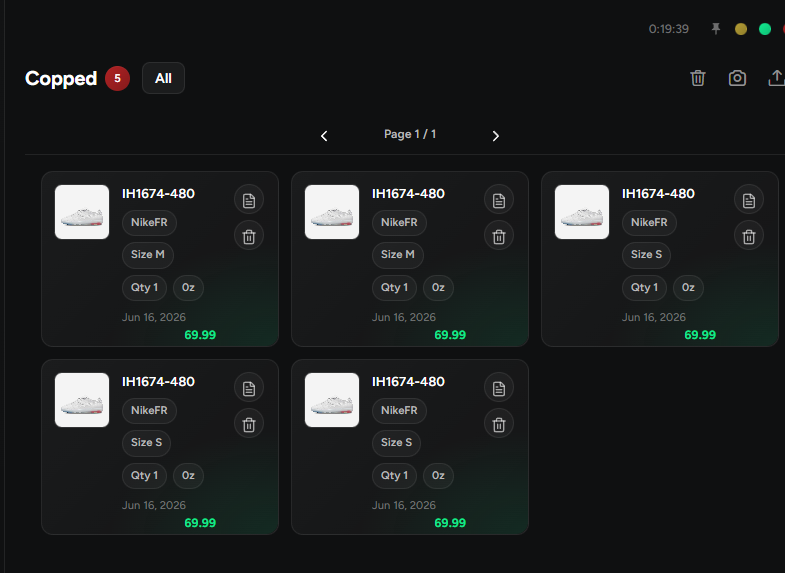Click NikeFR tag on top-right card
This screenshot has height=573, width=785.
pos(649,223)
